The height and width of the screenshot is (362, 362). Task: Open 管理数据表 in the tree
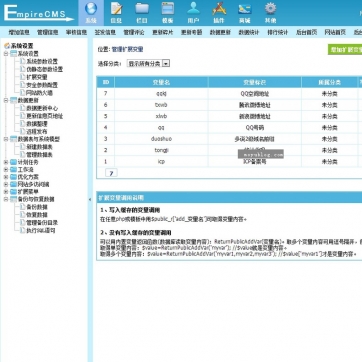click(39, 155)
